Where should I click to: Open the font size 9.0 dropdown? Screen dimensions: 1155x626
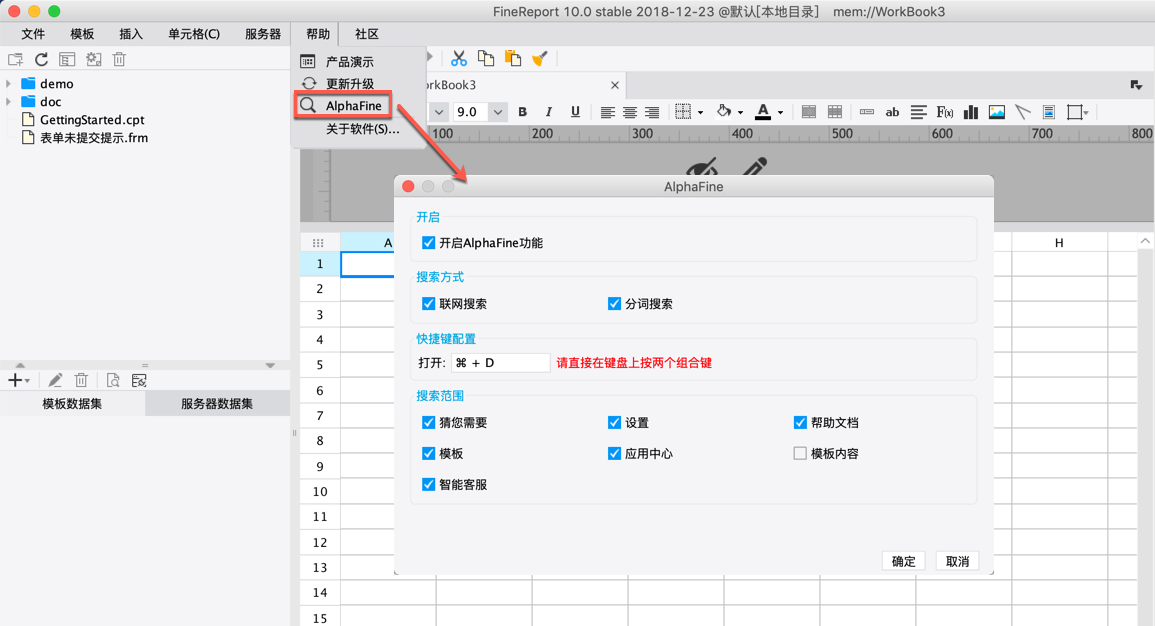(498, 112)
